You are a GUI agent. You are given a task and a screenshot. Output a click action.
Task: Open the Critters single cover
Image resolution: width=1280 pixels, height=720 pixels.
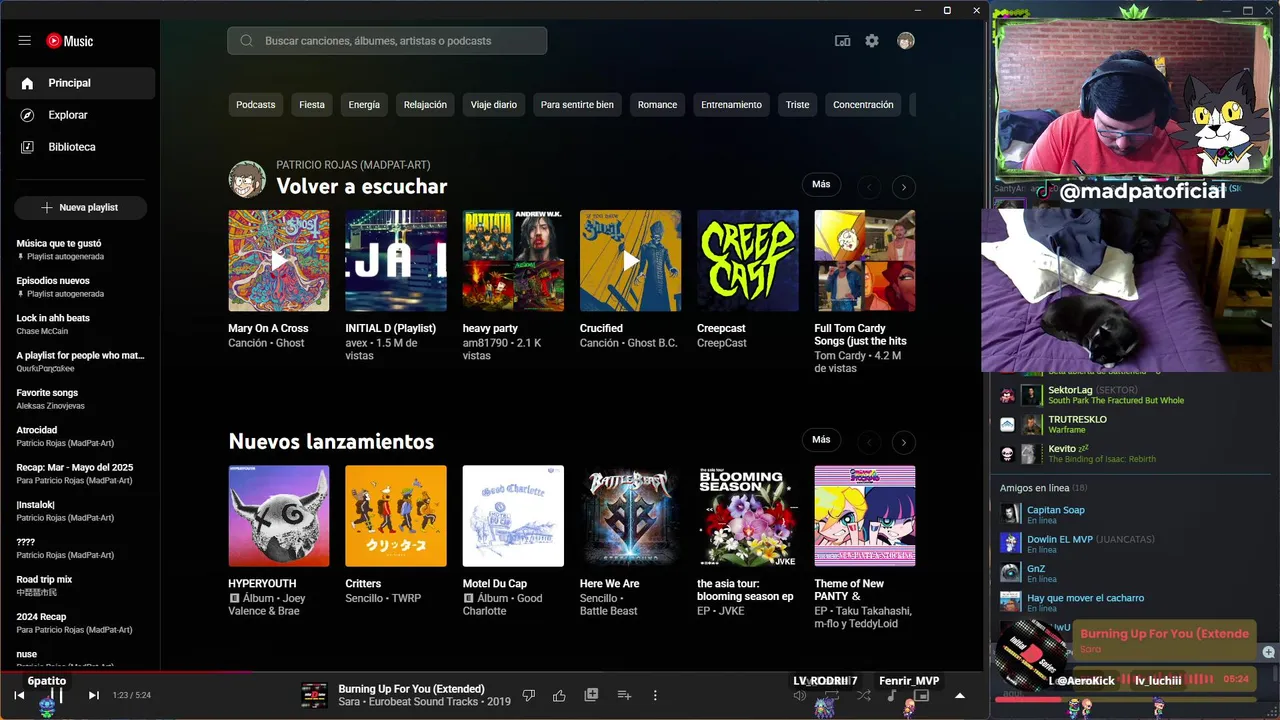pos(396,516)
